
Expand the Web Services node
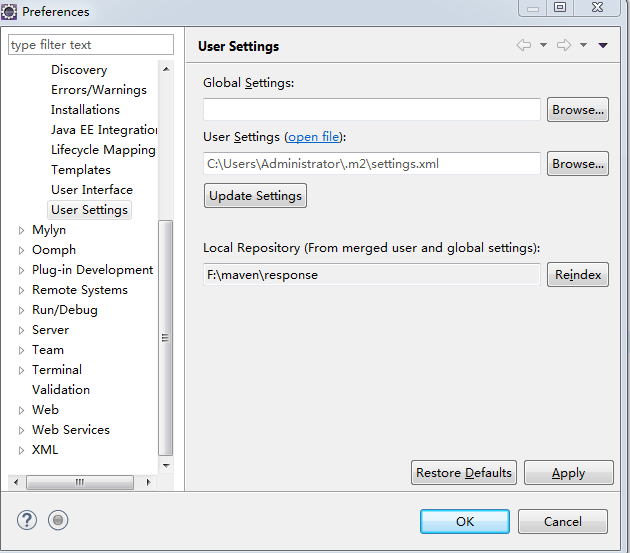(21, 430)
